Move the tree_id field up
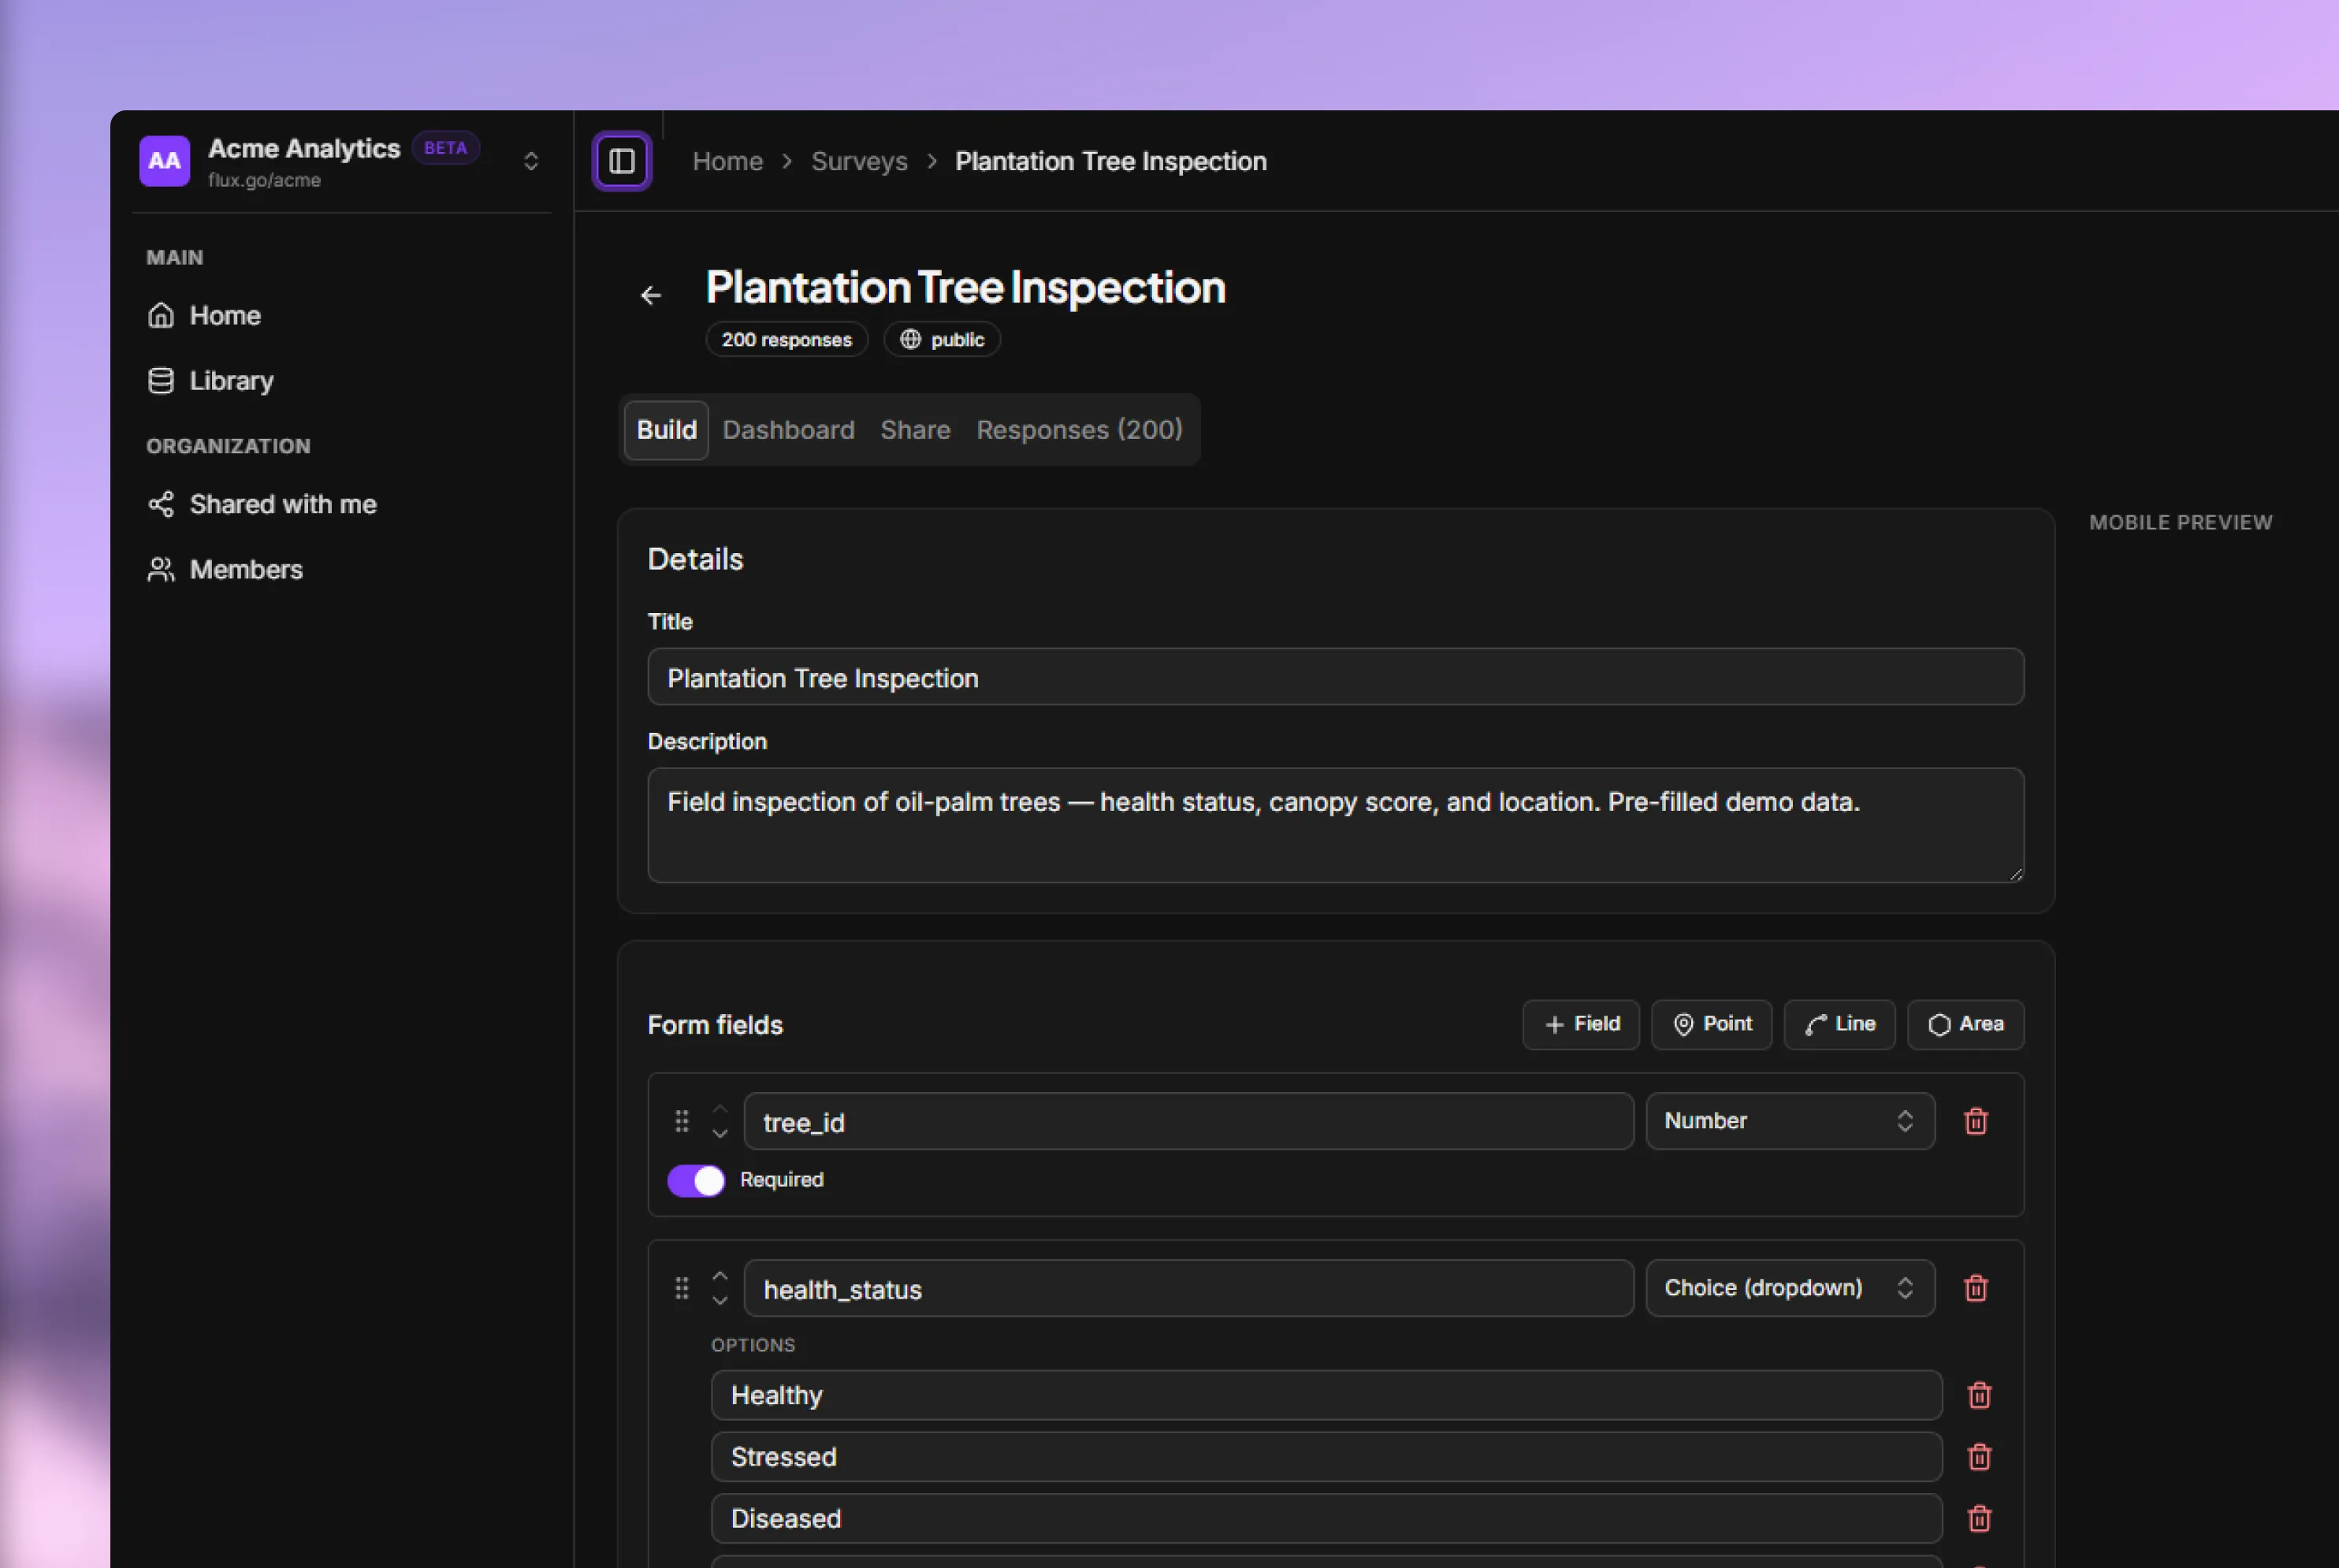 pos(719,1109)
